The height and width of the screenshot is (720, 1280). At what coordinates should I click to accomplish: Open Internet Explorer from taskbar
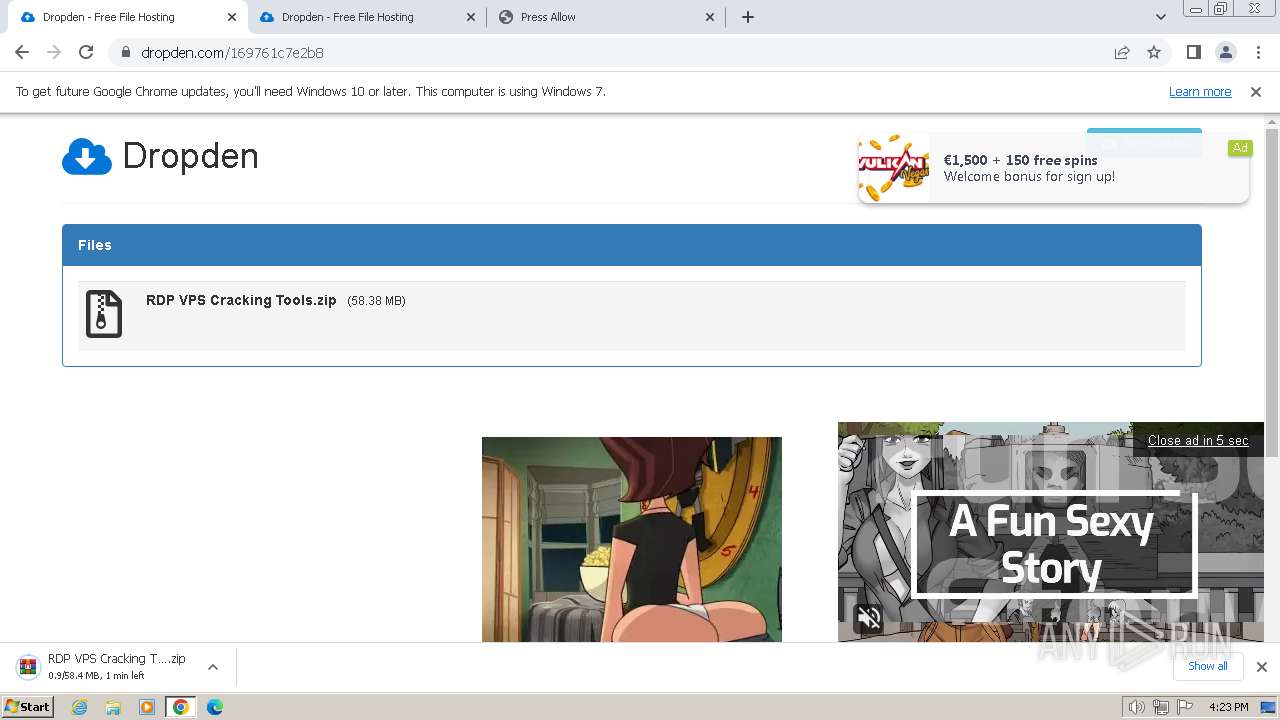[80, 707]
